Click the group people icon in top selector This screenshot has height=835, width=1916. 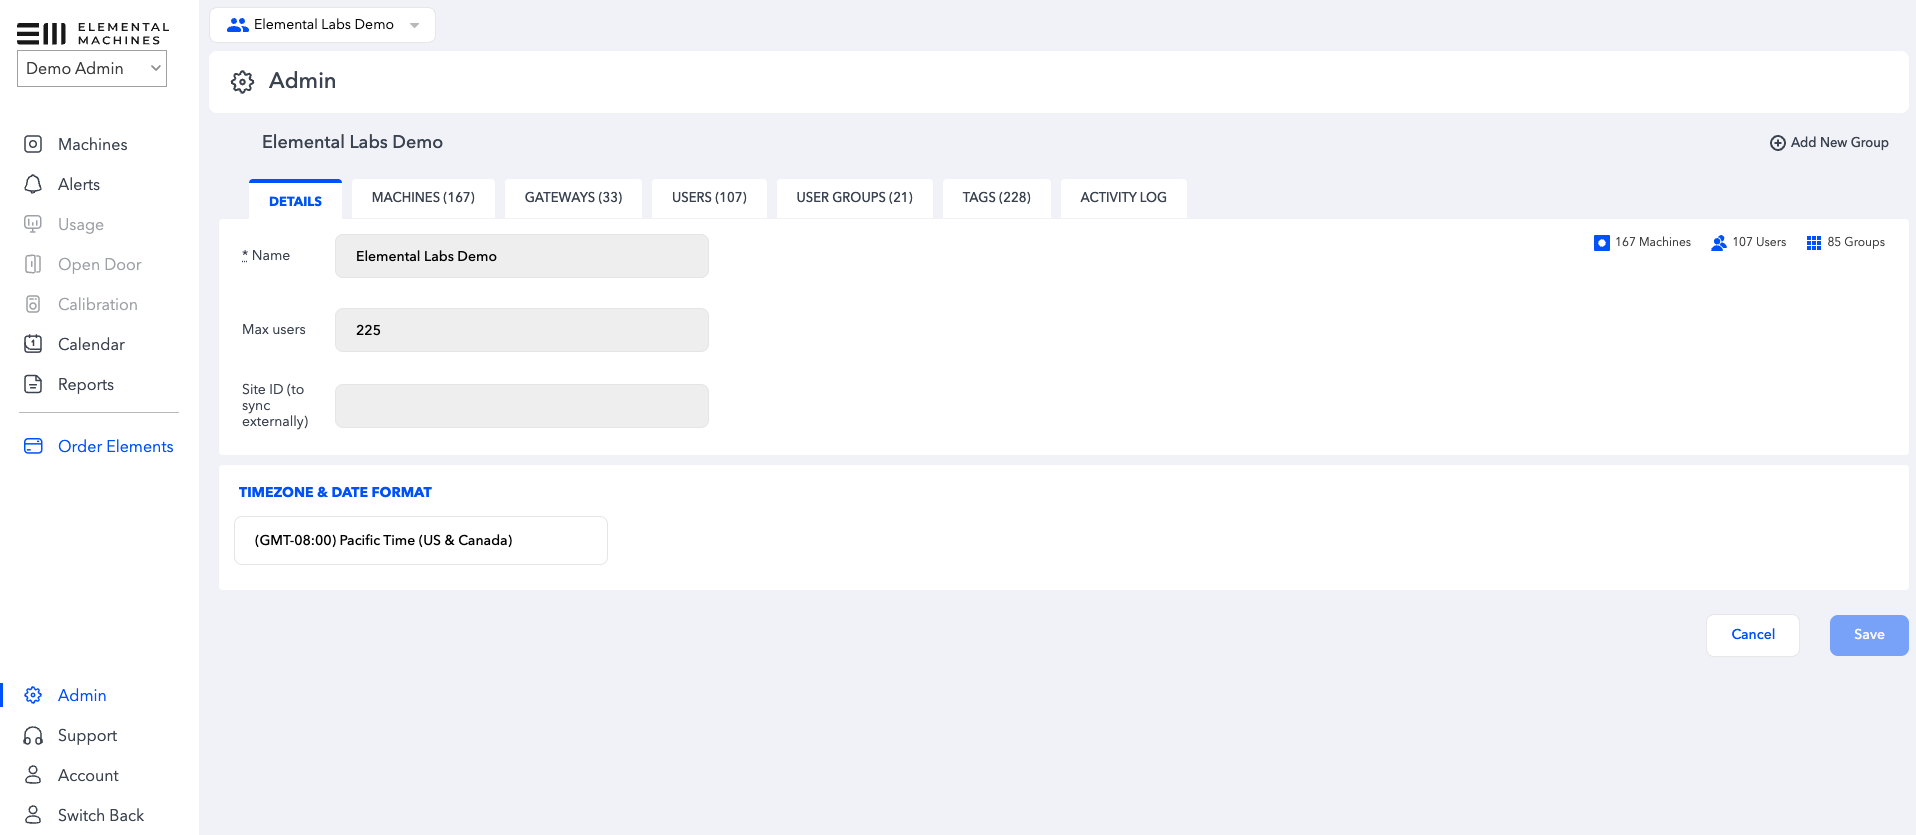coord(238,25)
